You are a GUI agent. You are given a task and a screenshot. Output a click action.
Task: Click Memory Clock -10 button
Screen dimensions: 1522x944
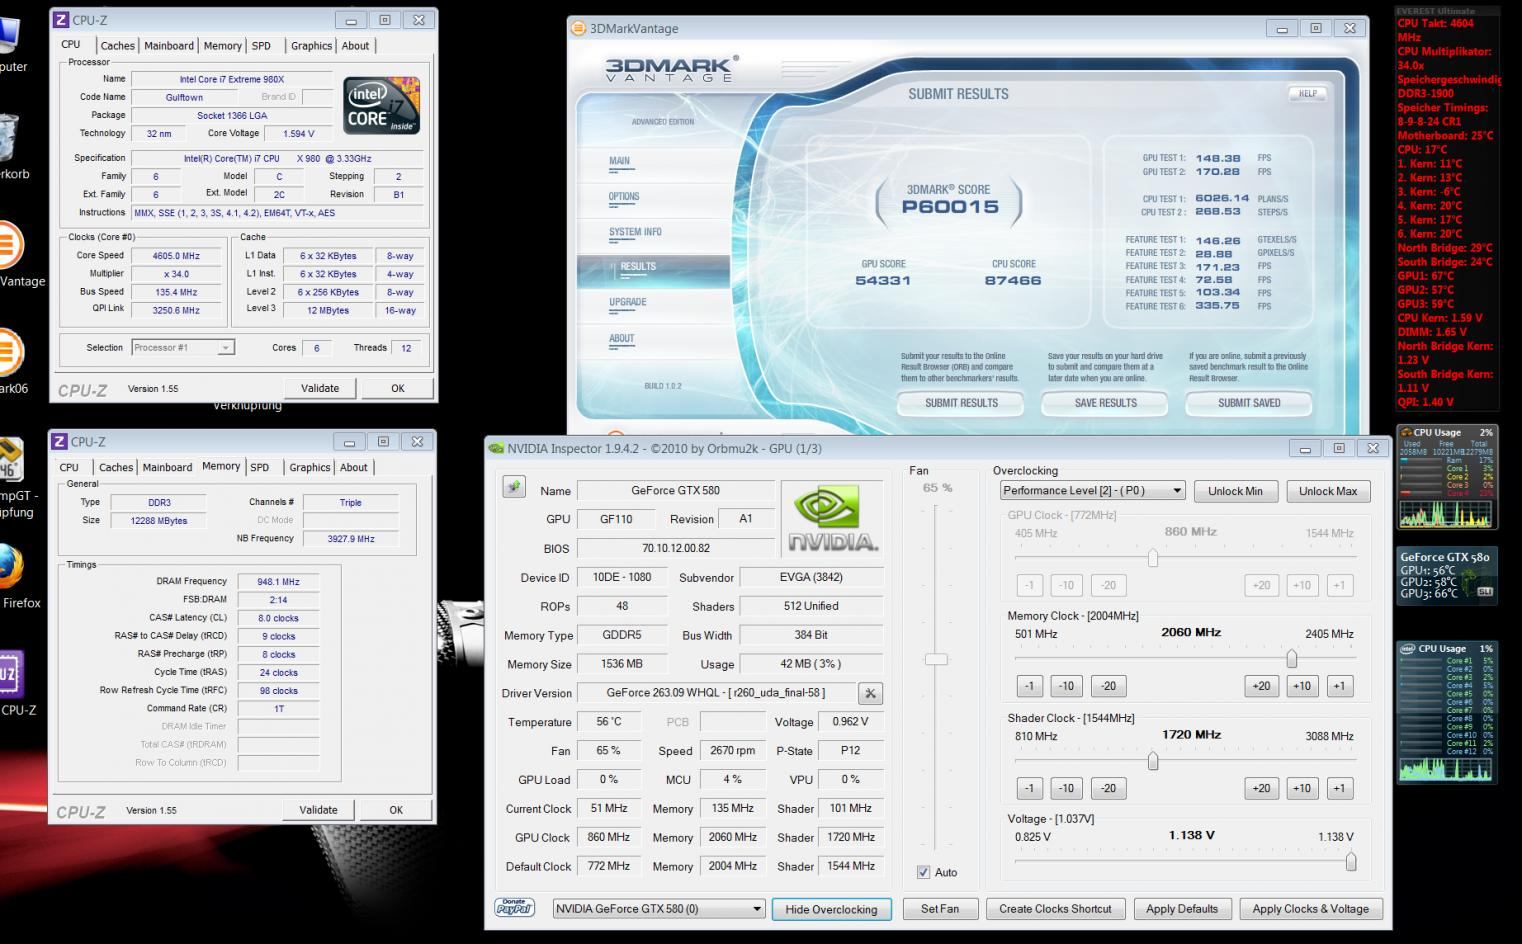coord(1066,686)
